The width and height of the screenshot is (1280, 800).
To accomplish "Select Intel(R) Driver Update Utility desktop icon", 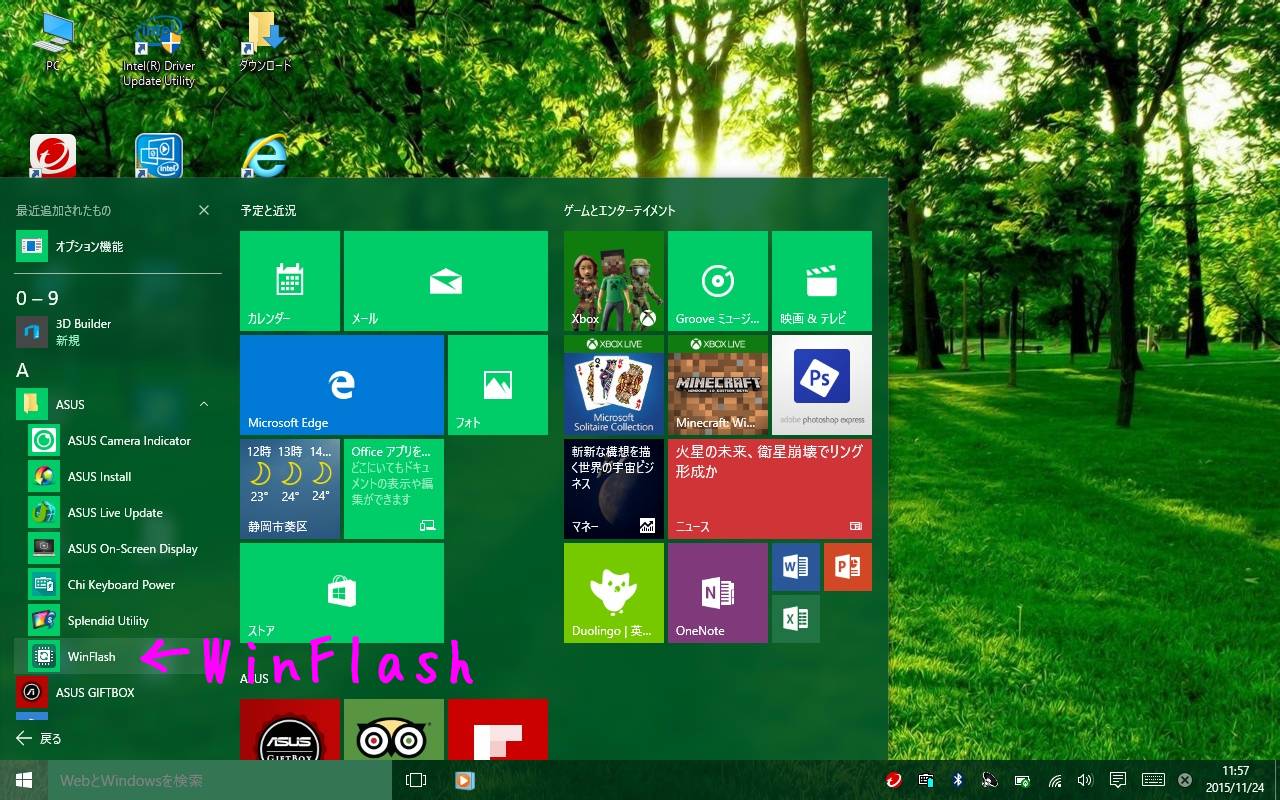I will click(158, 50).
